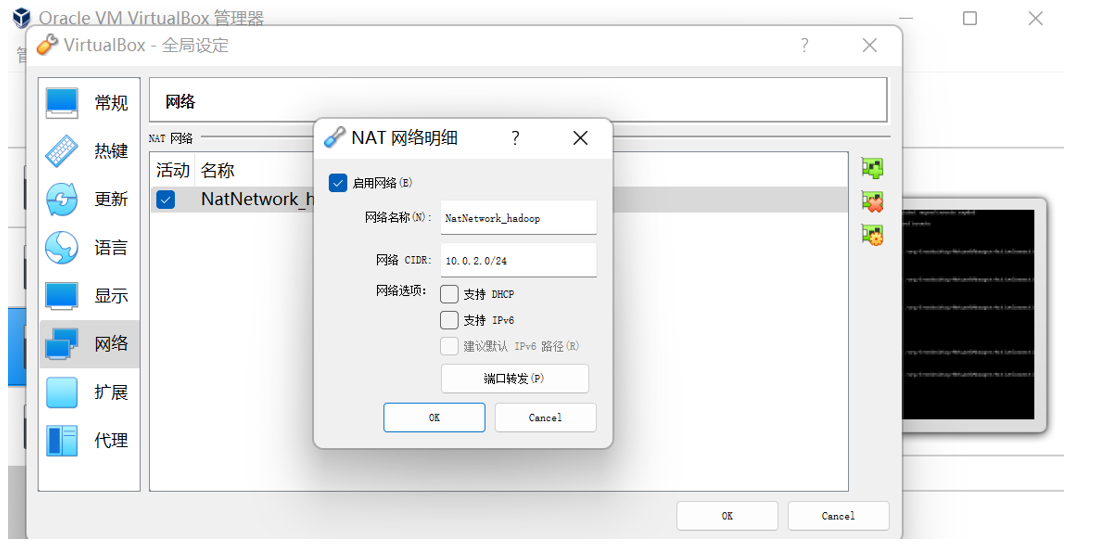Screen dimensions: 1094x544
Task: Click the 活动 column header
Action: click(172, 169)
